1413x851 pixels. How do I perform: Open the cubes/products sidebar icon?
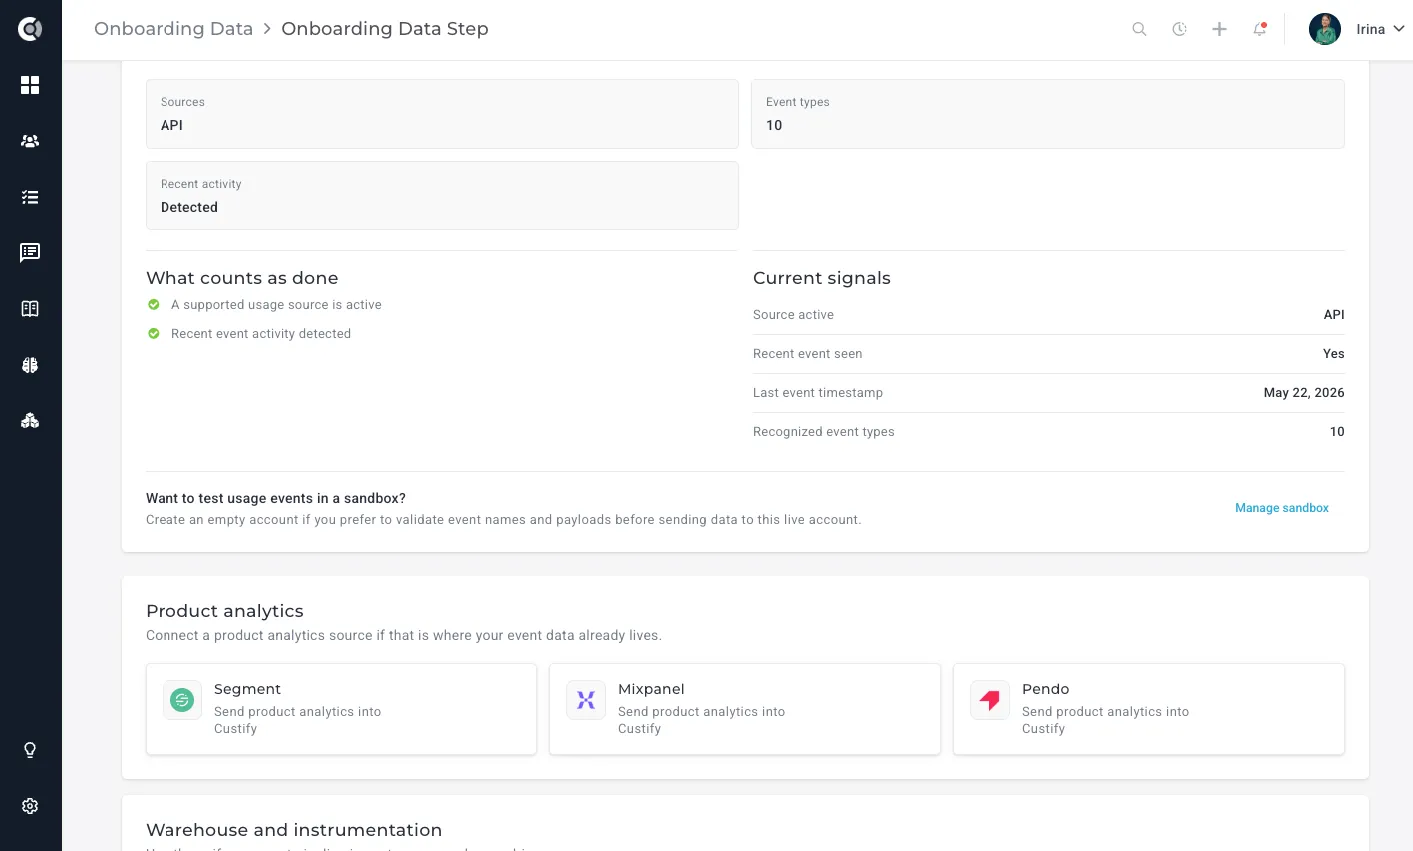pyautogui.click(x=30, y=421)
